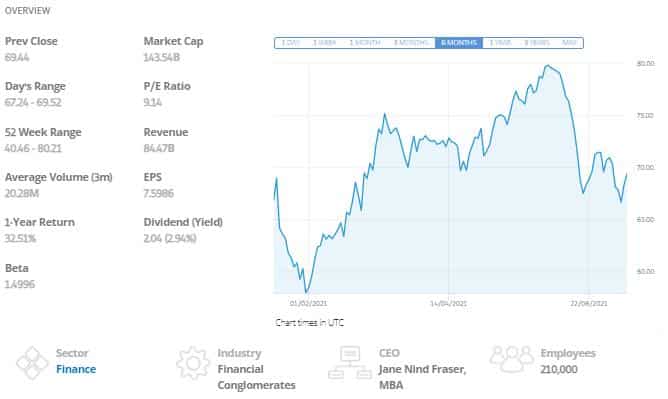Viewport: 668px width, 399px height.
Task: Click the Average Volume (3m) label
Action: (x=59, y=177)
